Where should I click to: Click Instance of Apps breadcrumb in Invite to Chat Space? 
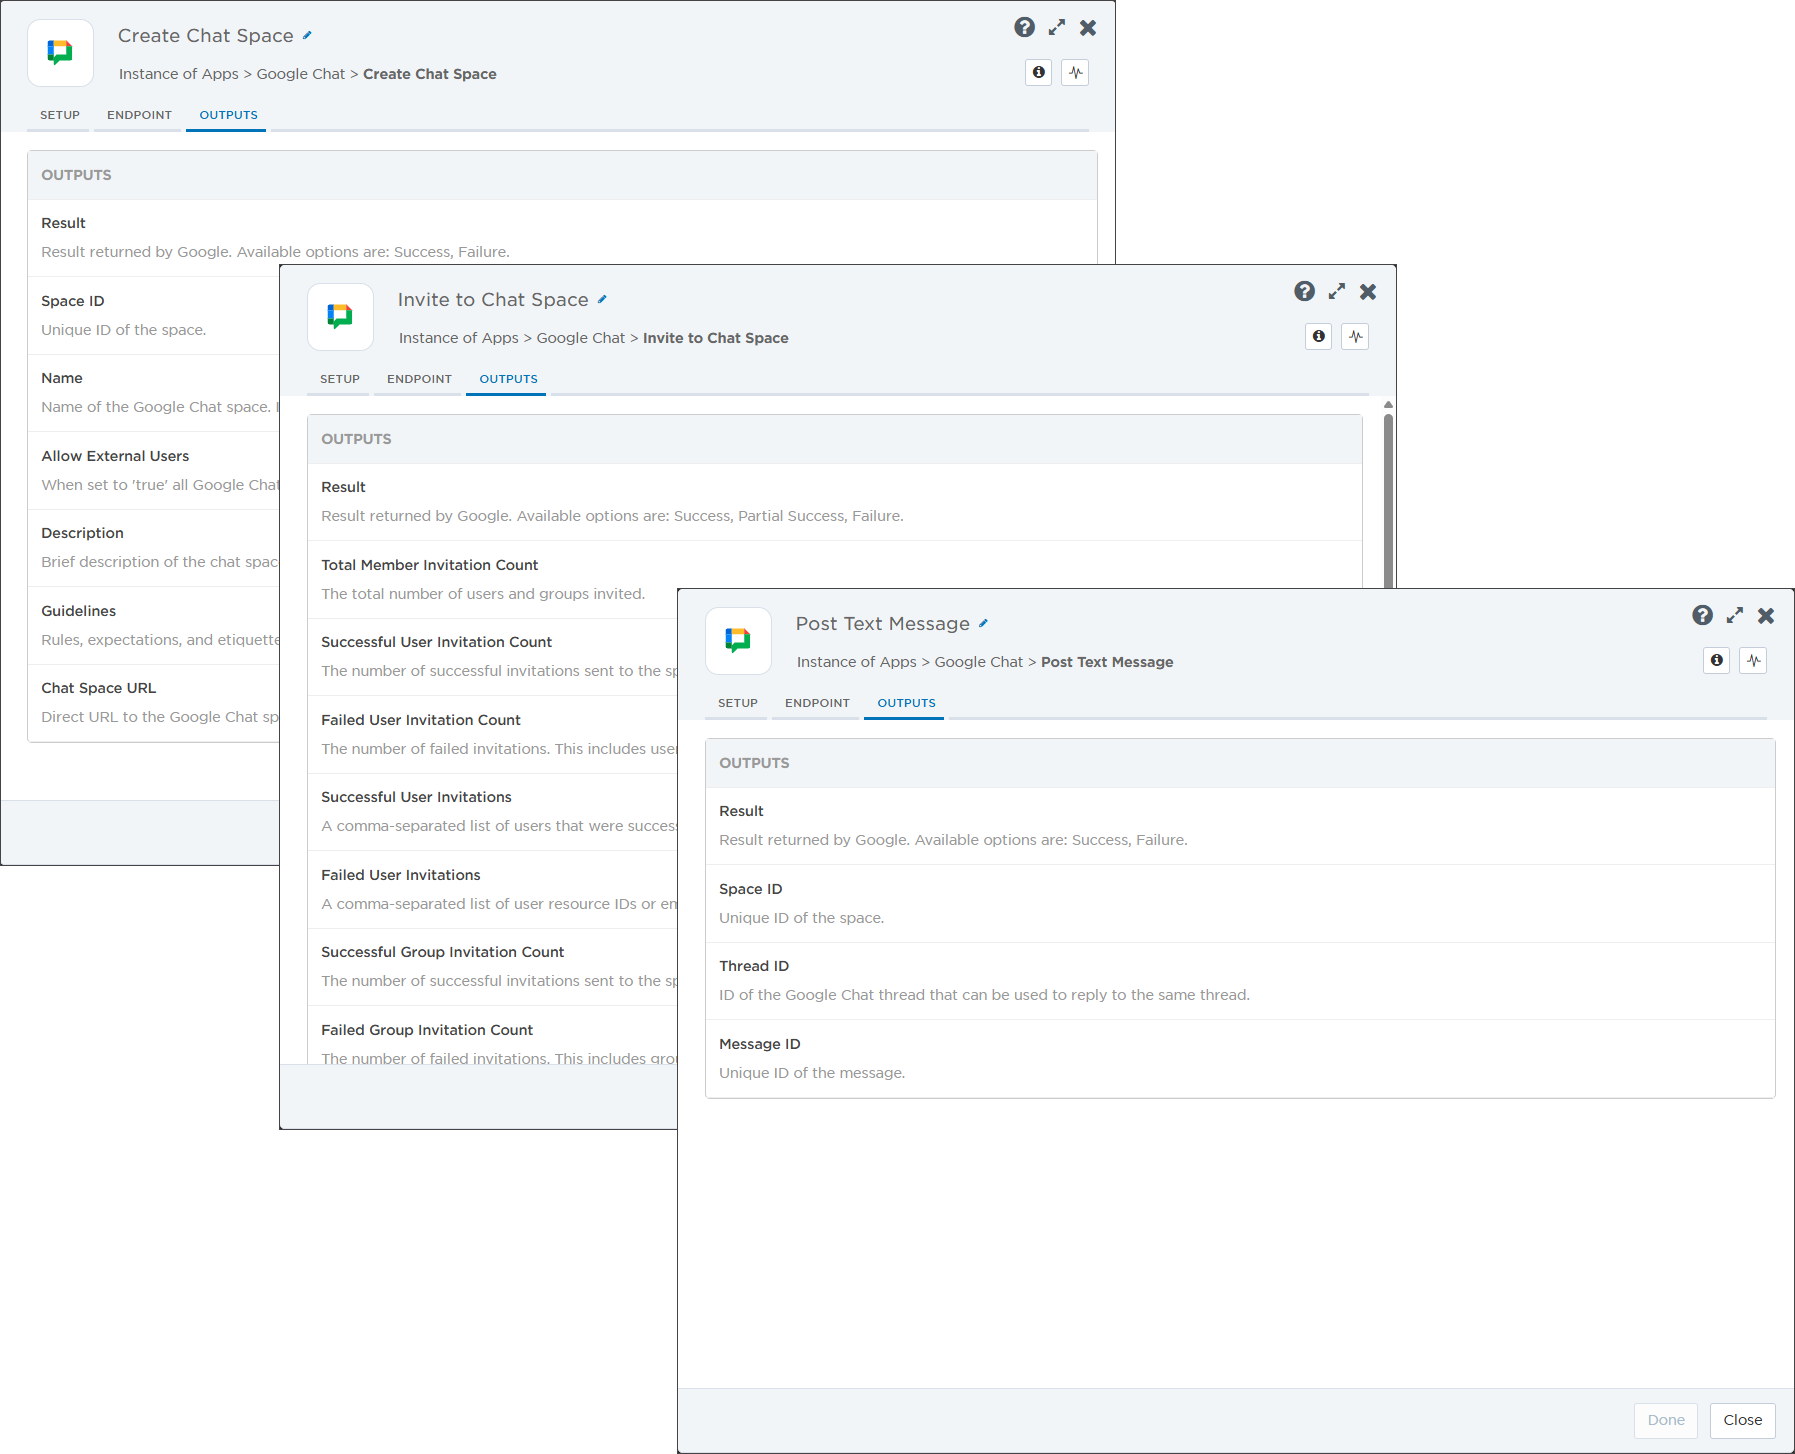click(459, 338)
